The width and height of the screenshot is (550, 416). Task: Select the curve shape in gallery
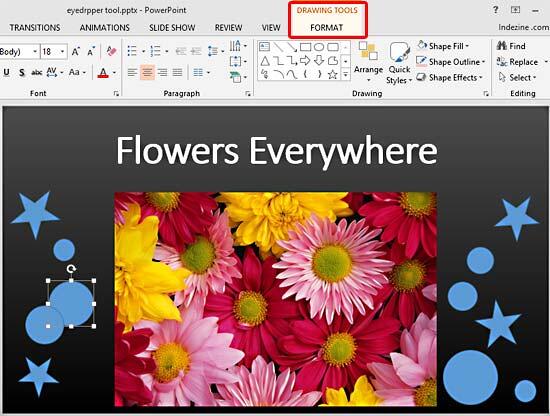pyautogui.click(x=292, y=74)
